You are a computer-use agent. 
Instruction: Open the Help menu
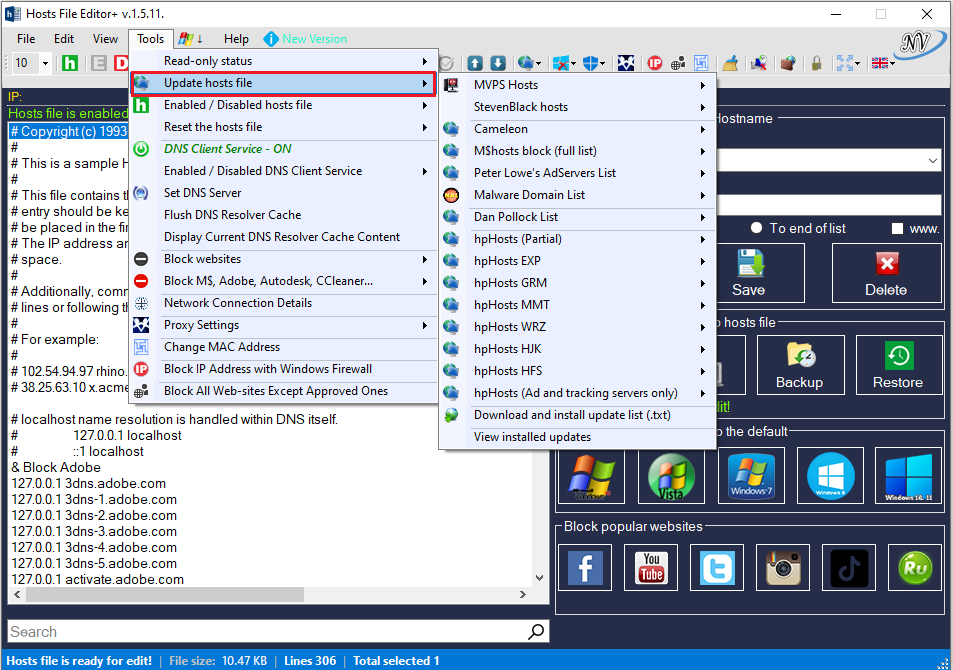[236, 39]
